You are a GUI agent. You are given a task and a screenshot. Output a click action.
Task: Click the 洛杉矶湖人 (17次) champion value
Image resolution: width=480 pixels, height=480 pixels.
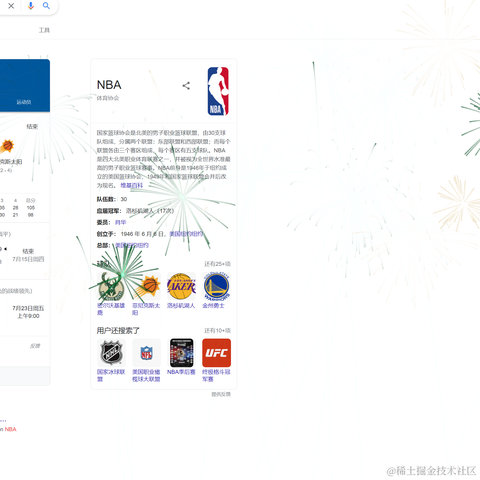click(x=150, y=211)
